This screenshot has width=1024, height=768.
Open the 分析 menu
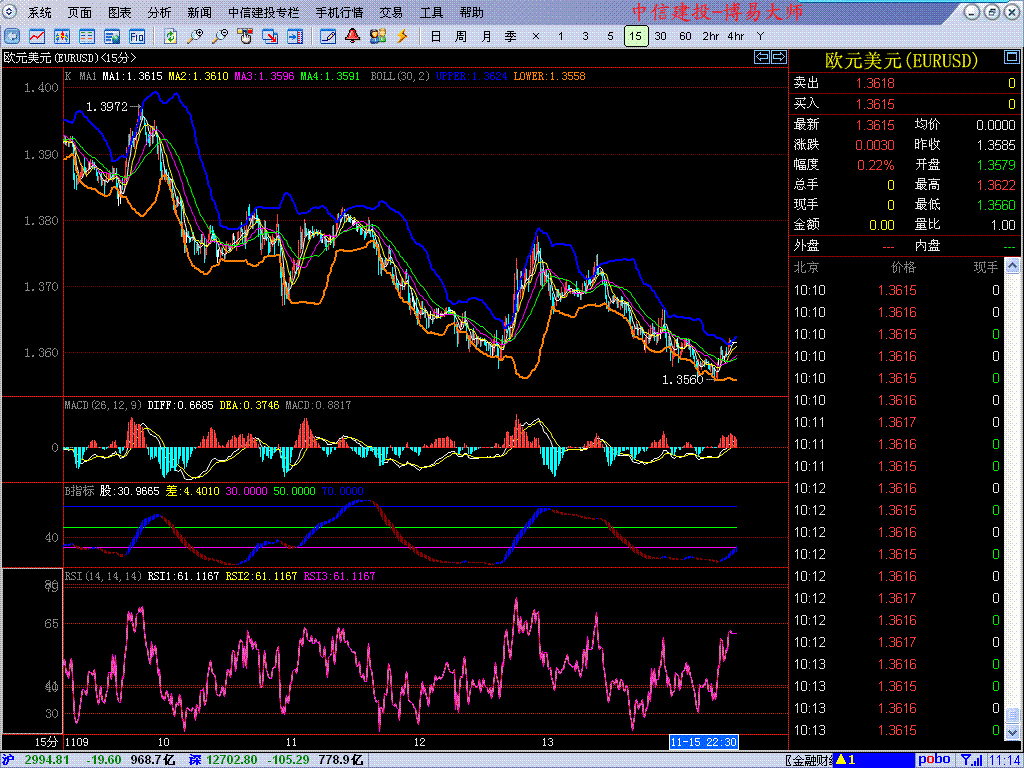coord(159,13)
